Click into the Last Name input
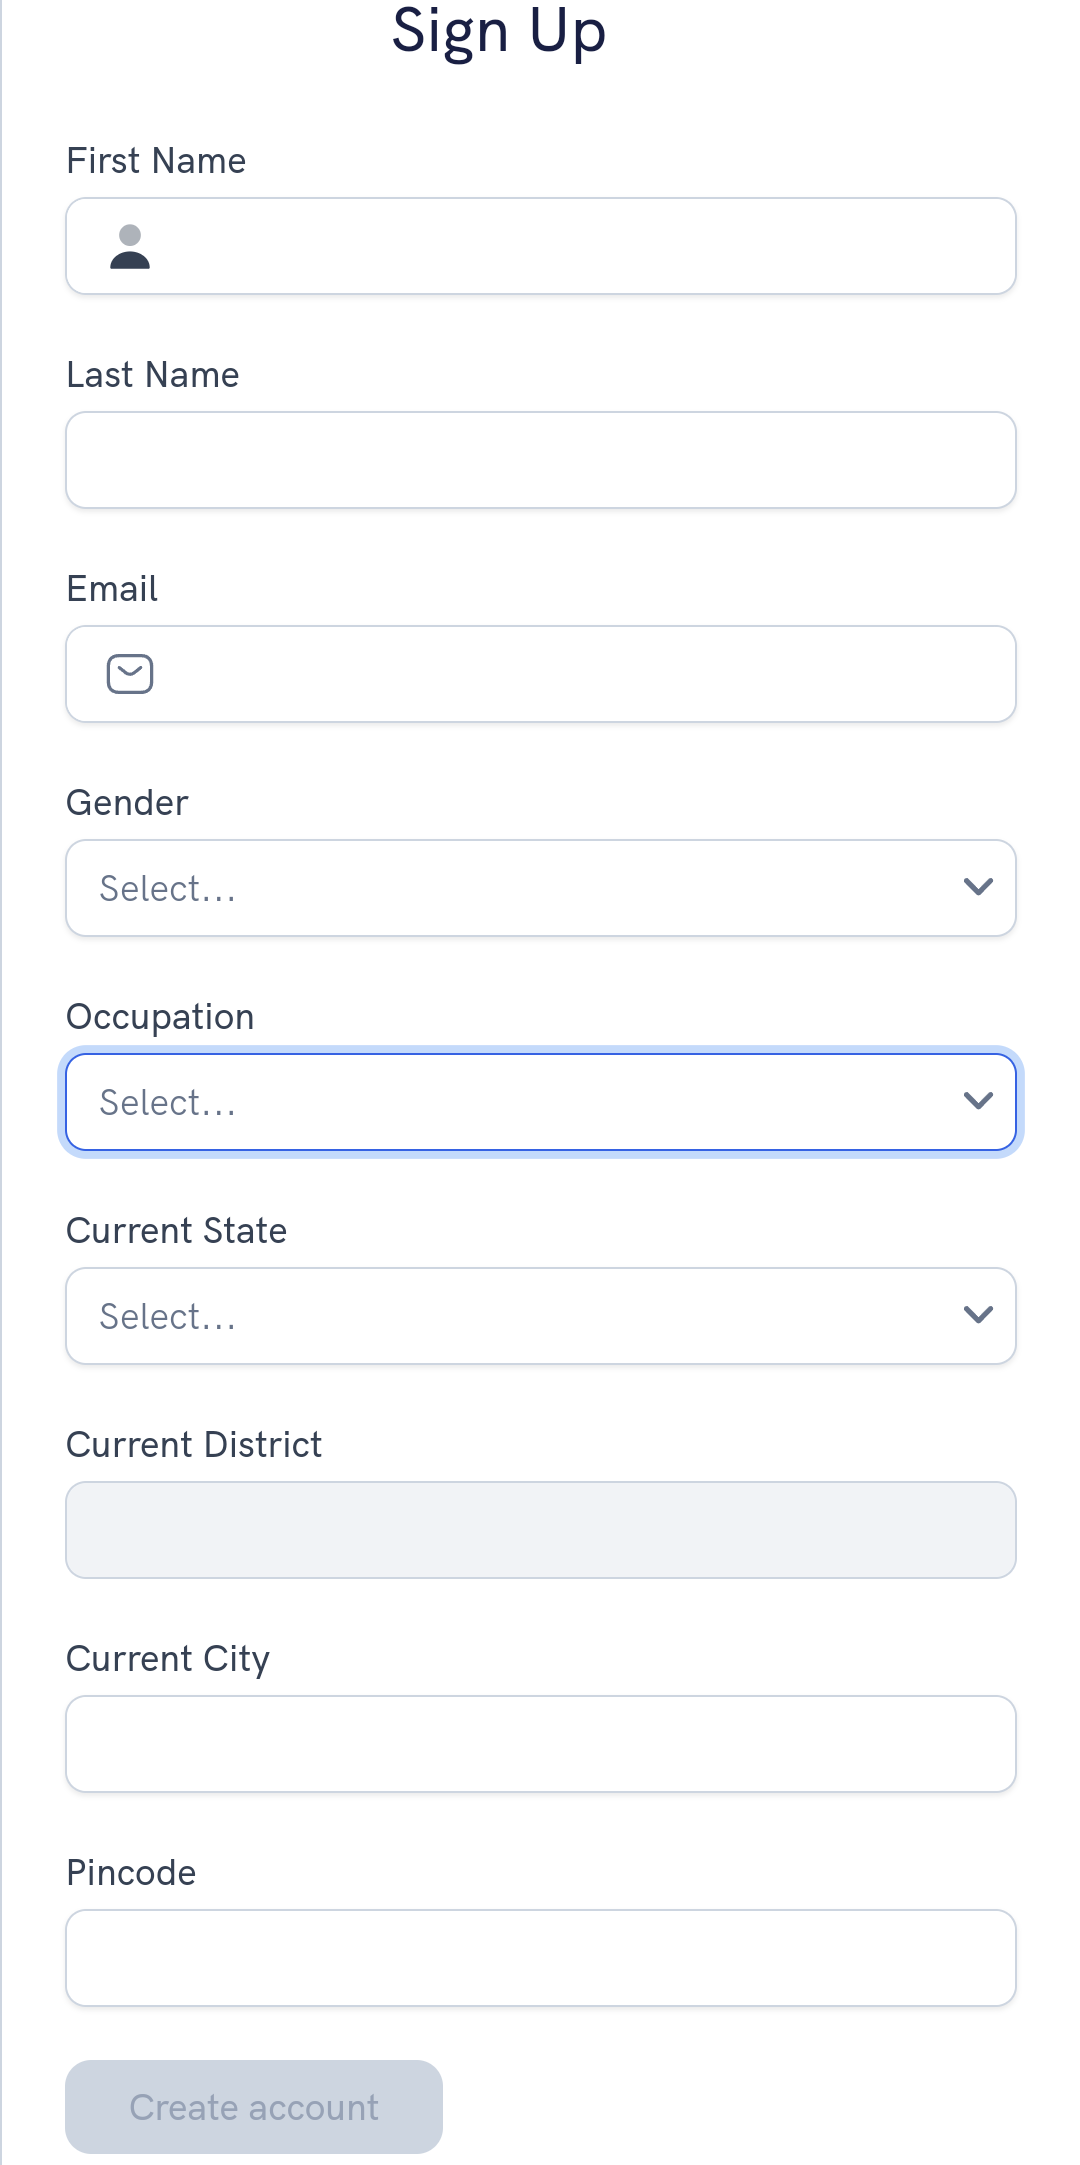This screenshot has height=2165, width=1080. click(x=540, y=460)
